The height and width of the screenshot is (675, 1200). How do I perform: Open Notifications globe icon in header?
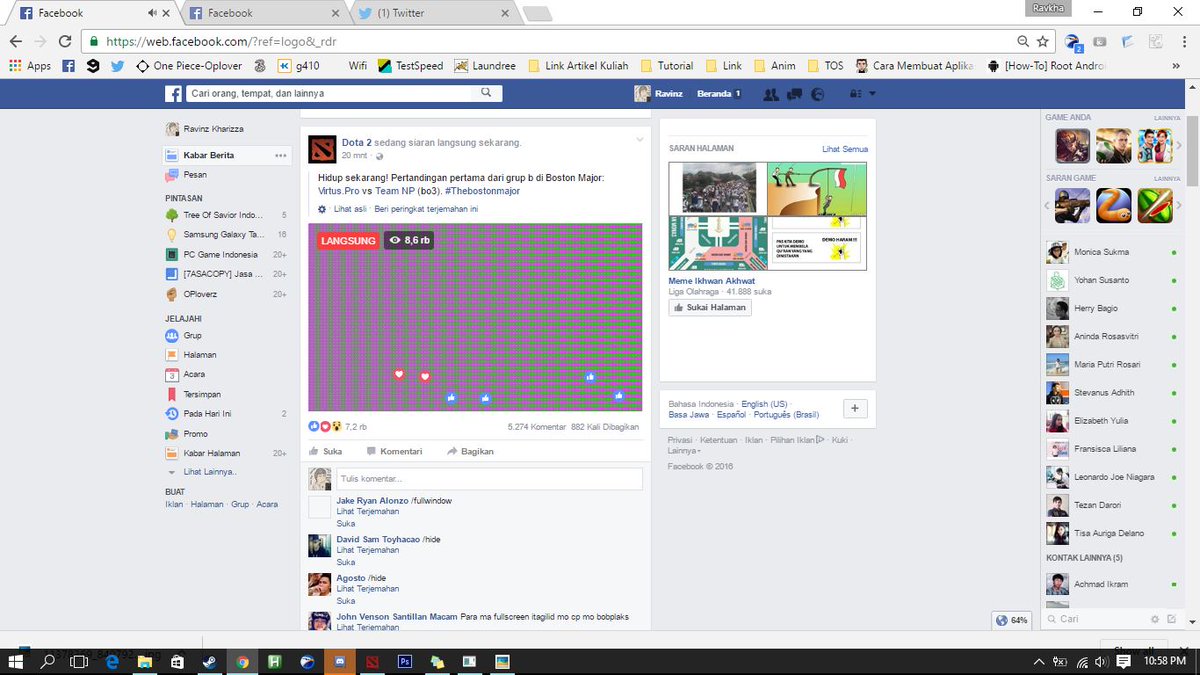coord(817,94)
